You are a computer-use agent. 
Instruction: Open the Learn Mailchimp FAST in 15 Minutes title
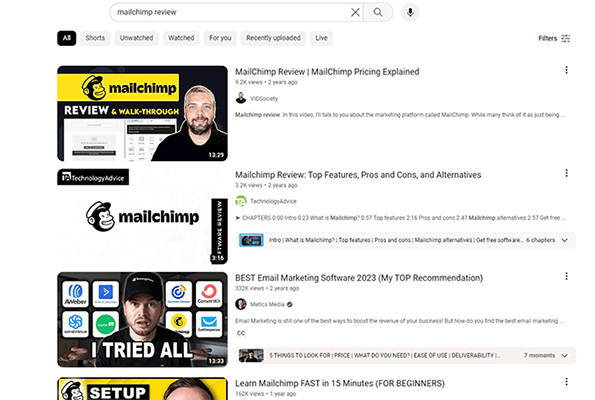coord(340,383)
